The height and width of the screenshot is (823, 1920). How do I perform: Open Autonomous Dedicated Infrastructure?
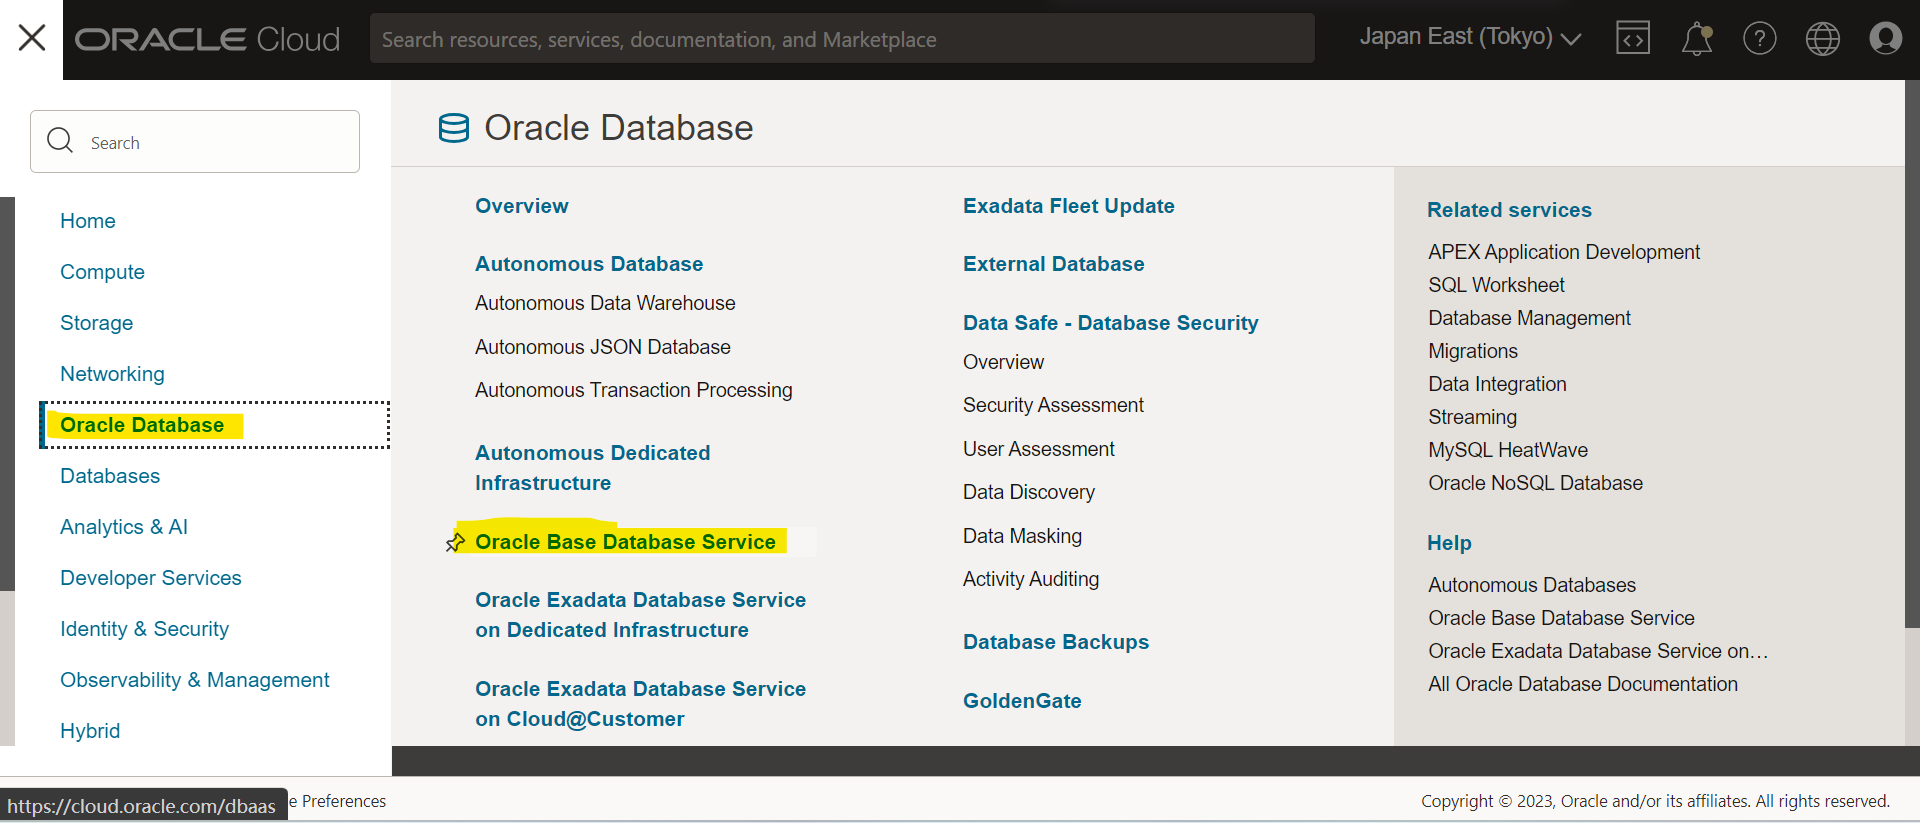(x=593, y=468)
